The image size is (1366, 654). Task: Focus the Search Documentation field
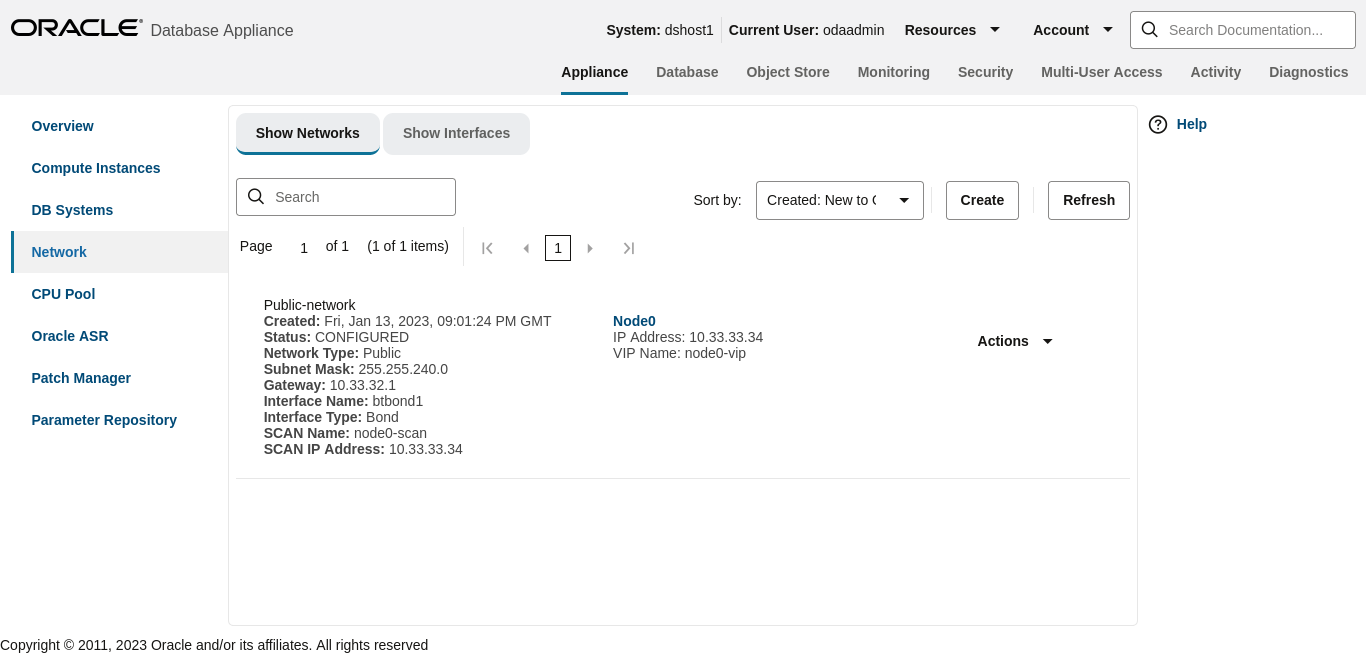point(1243,30)
